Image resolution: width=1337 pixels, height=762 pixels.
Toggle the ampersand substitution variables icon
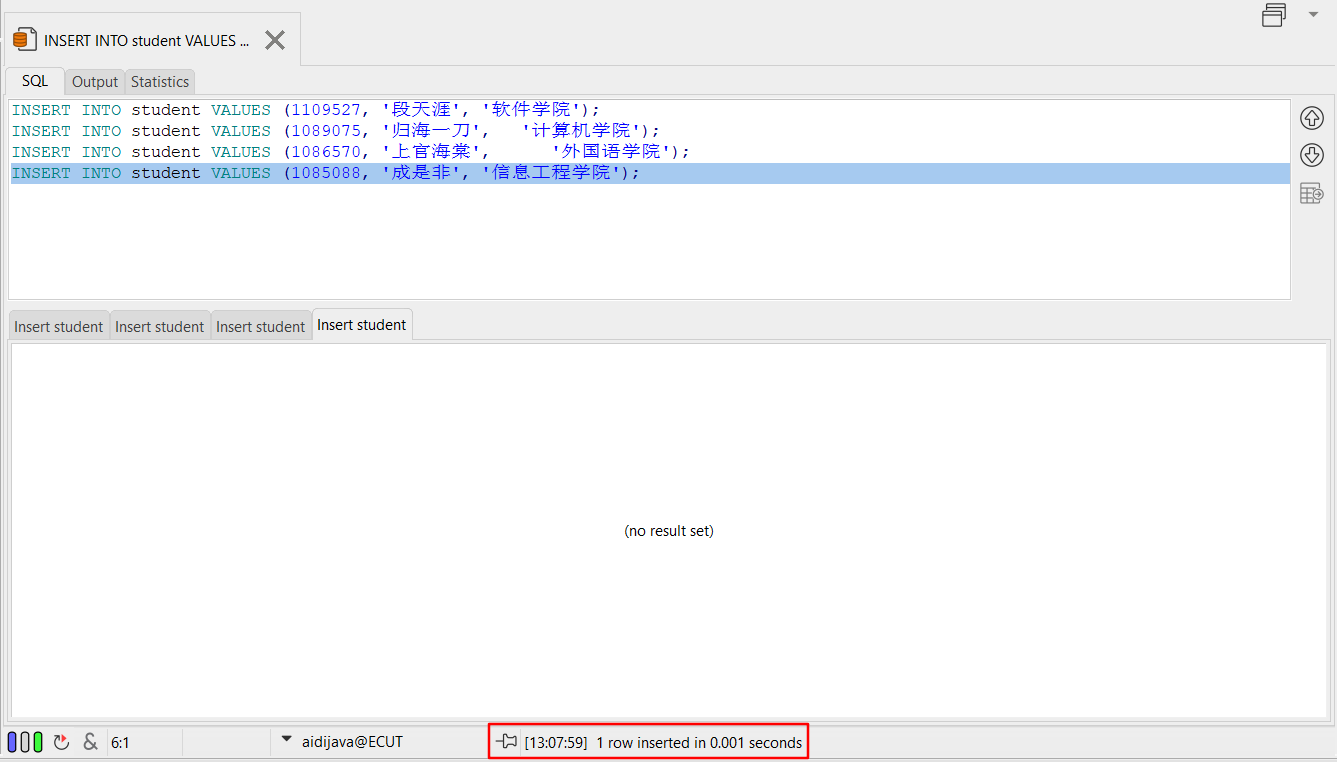(90, 742)
